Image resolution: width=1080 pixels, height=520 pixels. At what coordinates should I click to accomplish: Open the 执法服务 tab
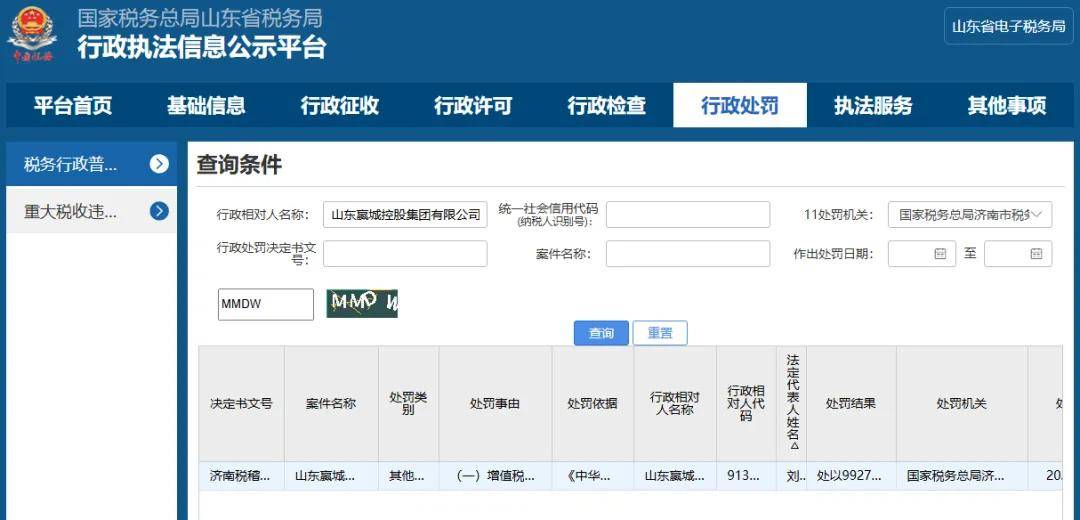[x=873, y=106]
